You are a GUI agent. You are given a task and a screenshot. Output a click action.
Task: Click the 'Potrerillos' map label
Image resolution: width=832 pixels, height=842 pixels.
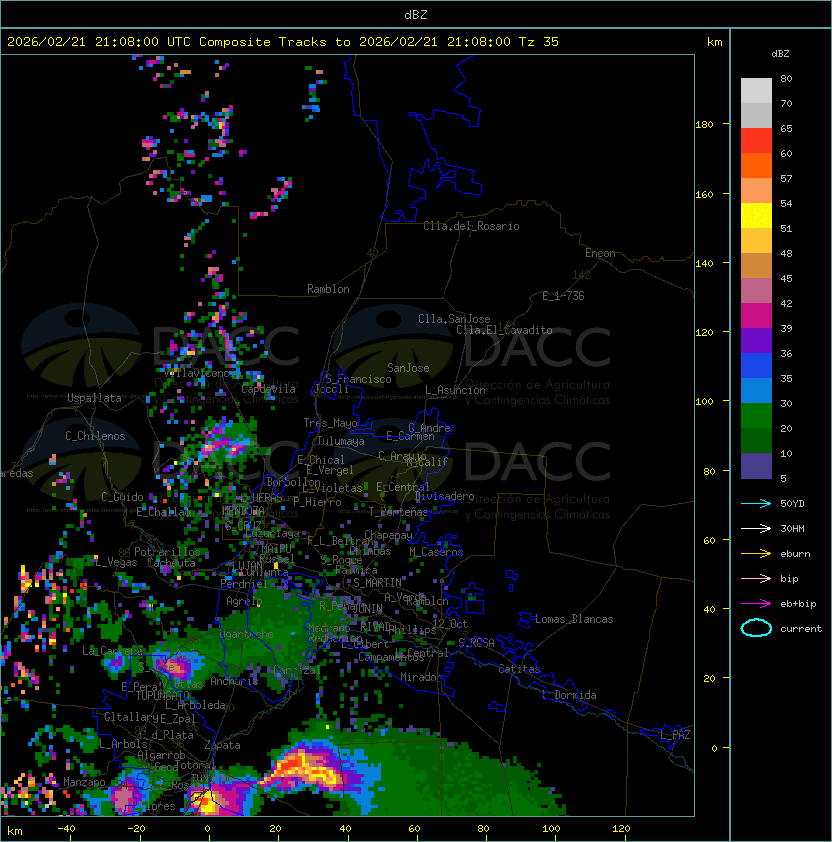(167, 552)
